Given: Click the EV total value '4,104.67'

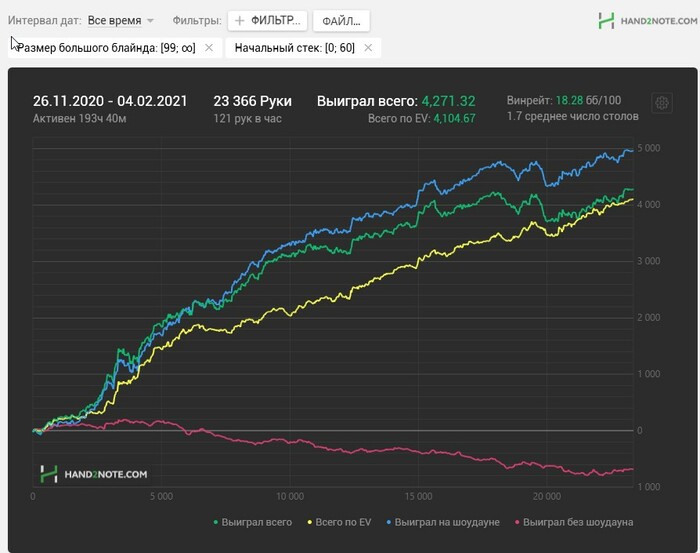Looking at the screenshot, I should (454, 119).
